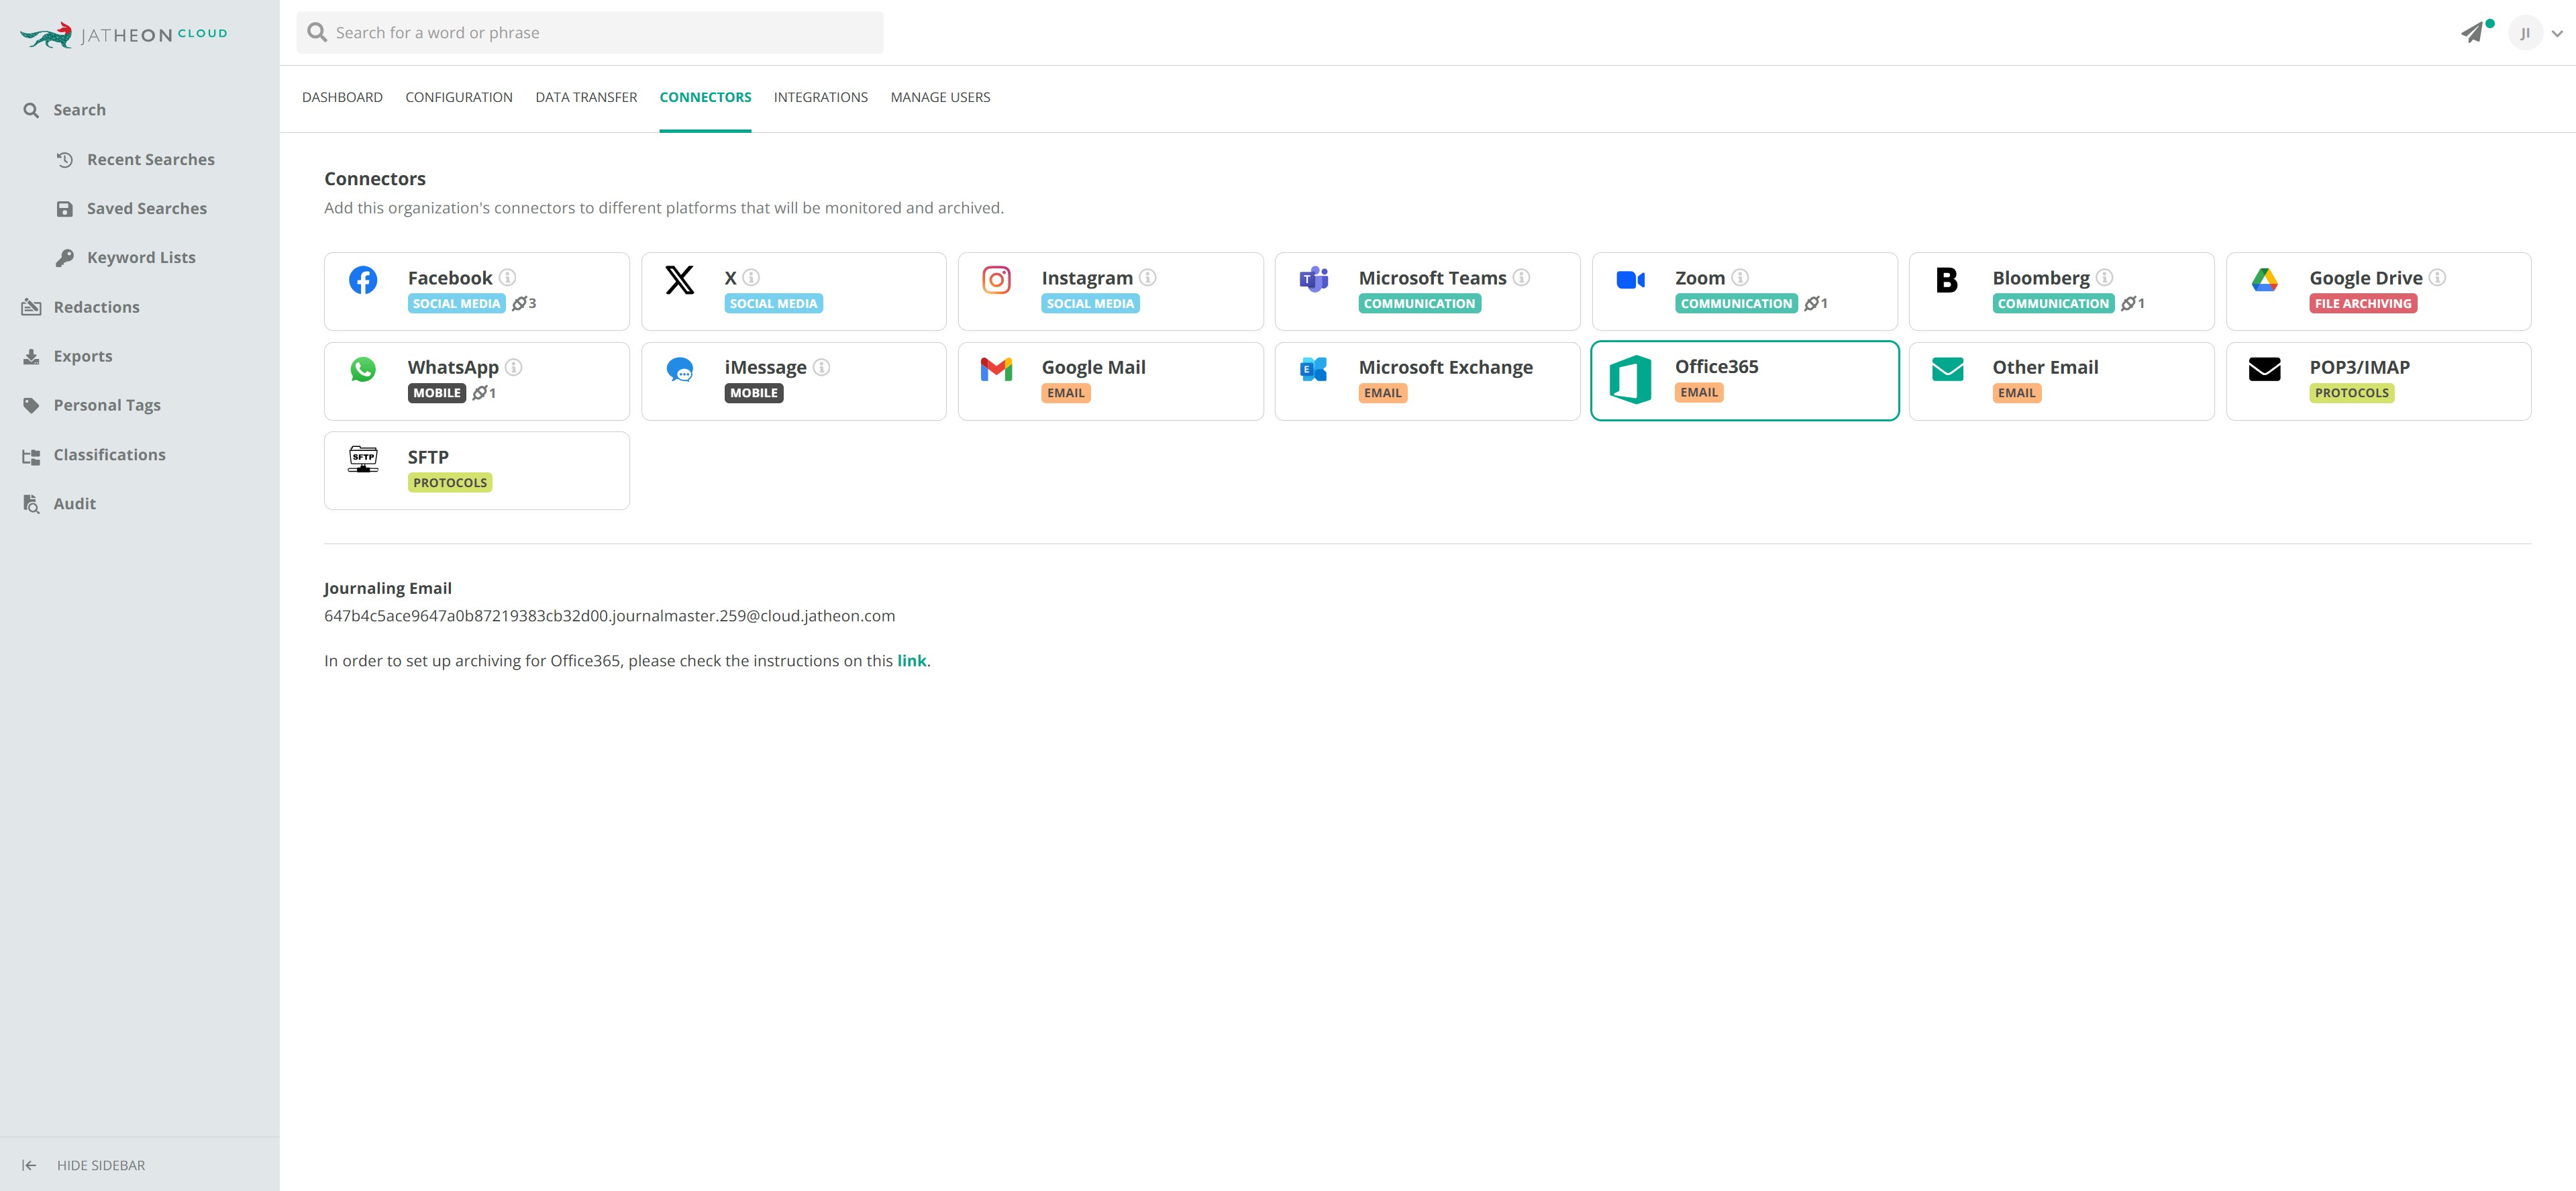This screenshot has height=1191, width=2576.
Task: Show info for the Bloomberg connector
Action: click(x=2105, y=277)
